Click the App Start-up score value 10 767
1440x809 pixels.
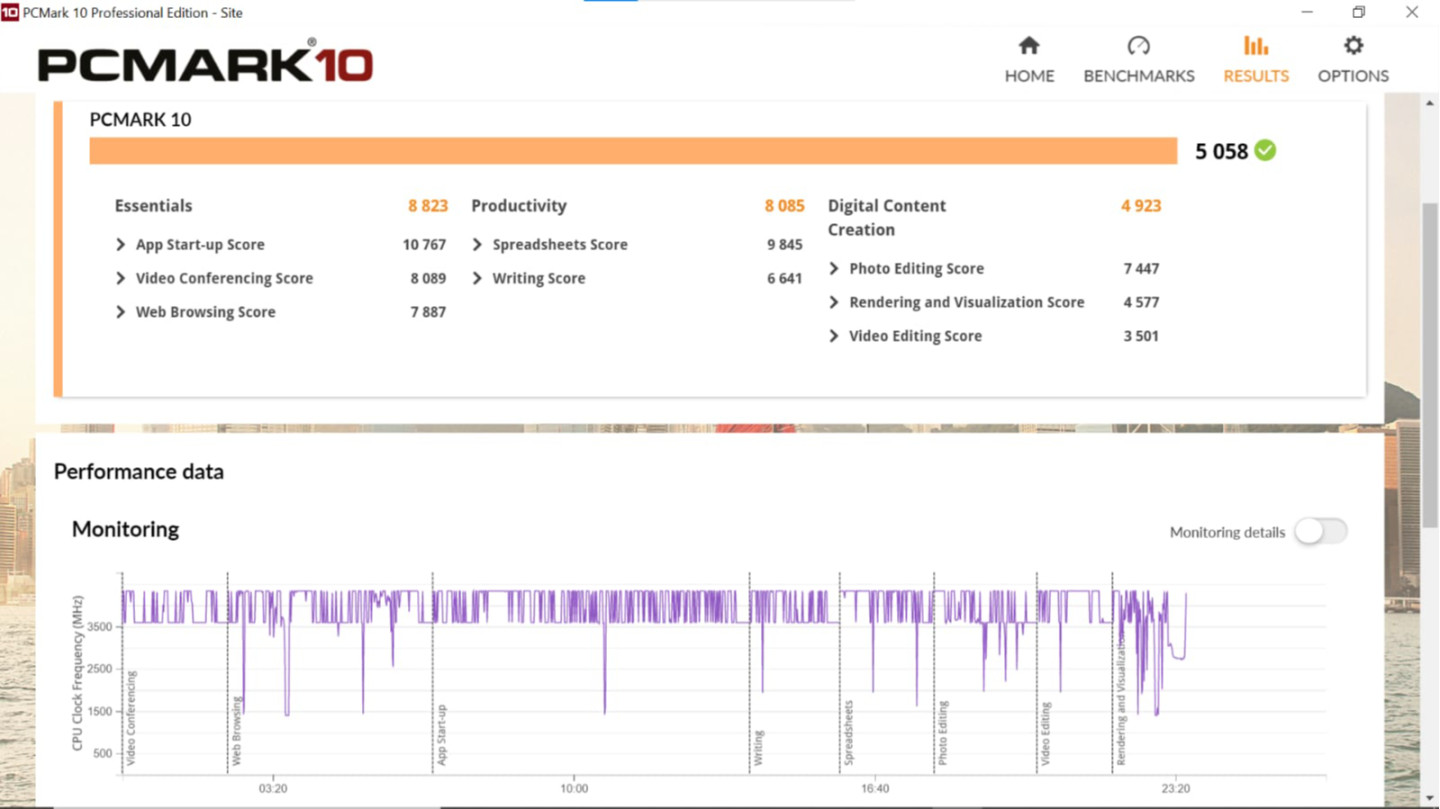coord(424,244)
